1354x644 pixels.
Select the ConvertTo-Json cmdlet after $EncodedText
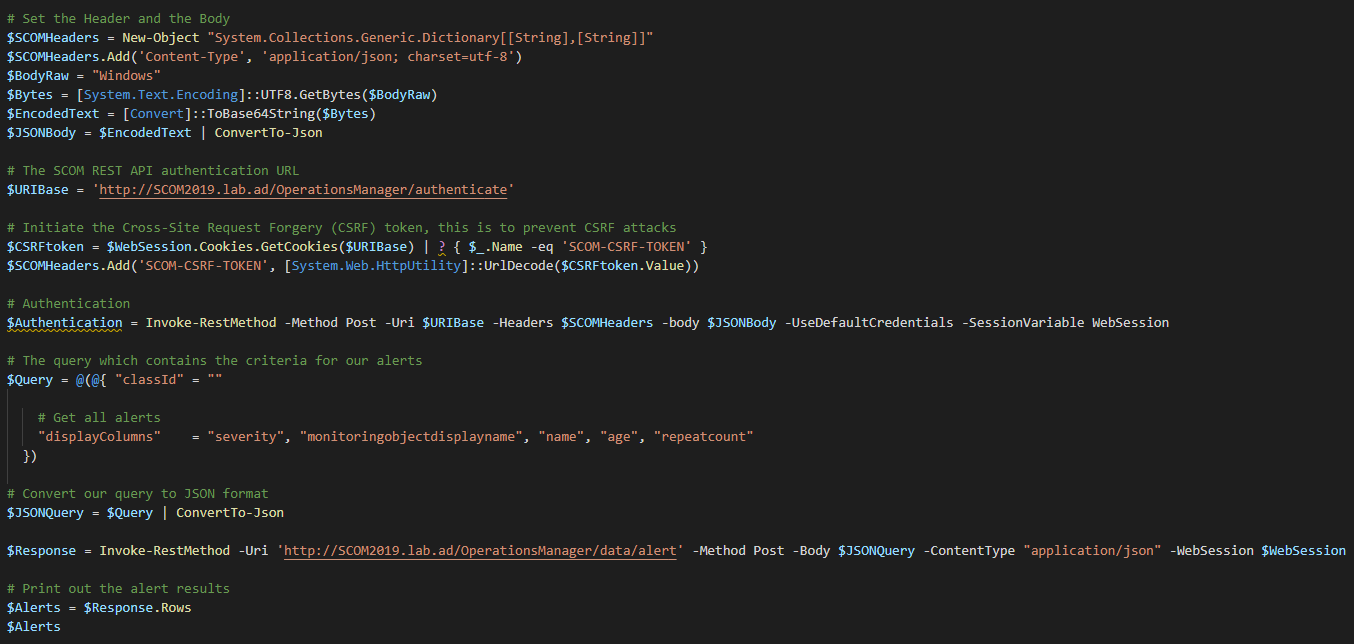[x=268, y=132]
